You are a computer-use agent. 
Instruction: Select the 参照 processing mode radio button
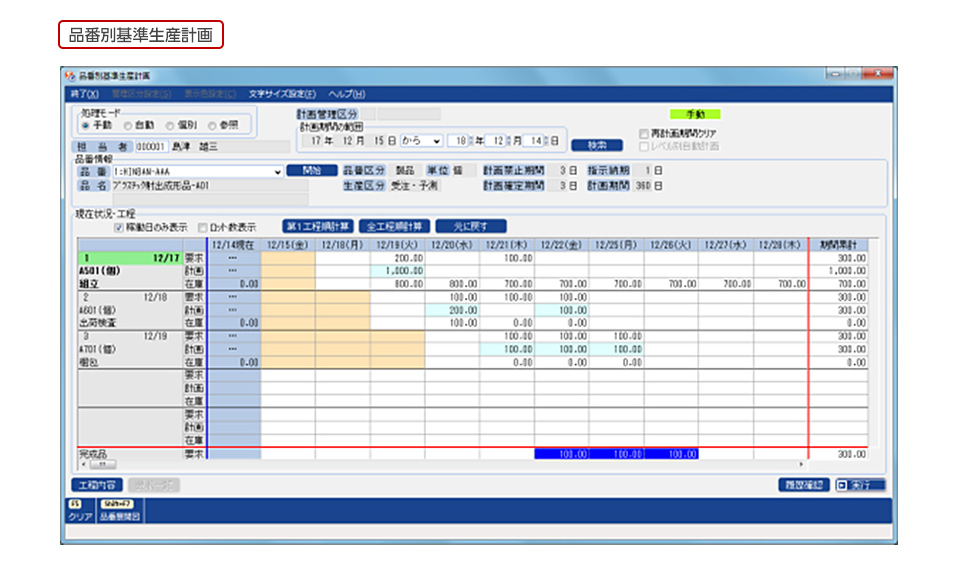(x=212, y=125)
